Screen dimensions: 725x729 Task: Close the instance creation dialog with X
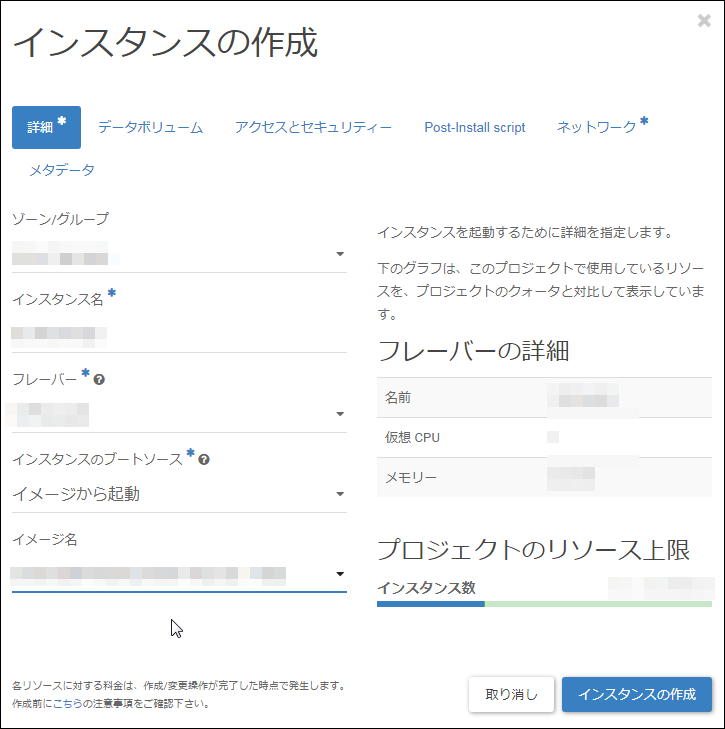coord(704,20)
